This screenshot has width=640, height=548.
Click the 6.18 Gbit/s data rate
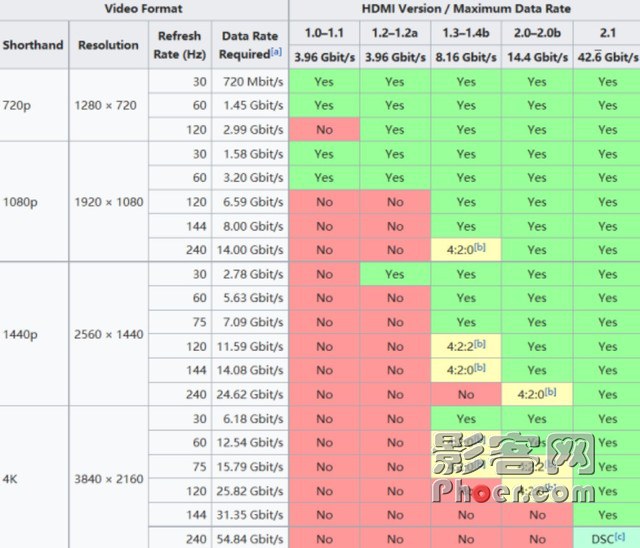[253, 419]
